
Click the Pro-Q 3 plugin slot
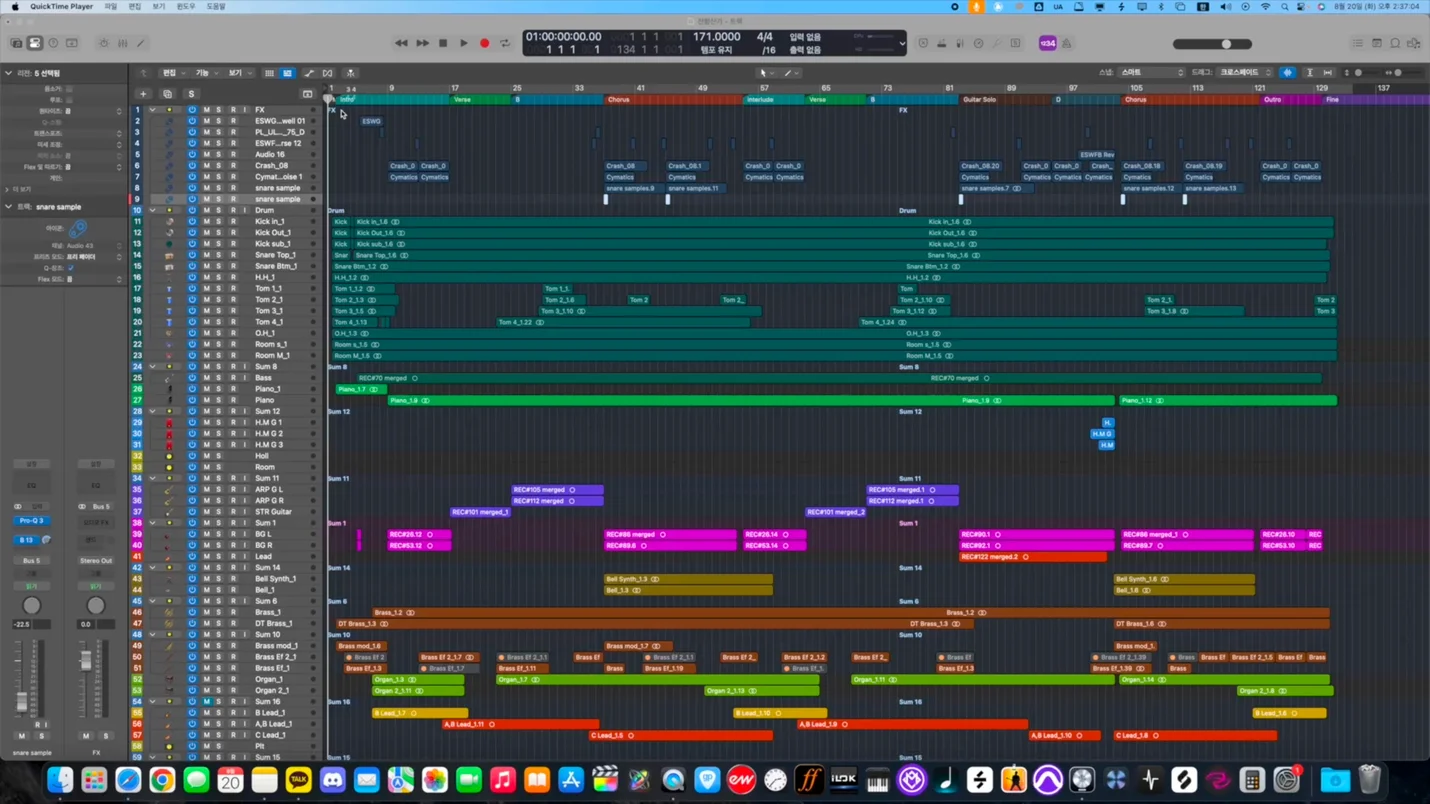[31, 521]
